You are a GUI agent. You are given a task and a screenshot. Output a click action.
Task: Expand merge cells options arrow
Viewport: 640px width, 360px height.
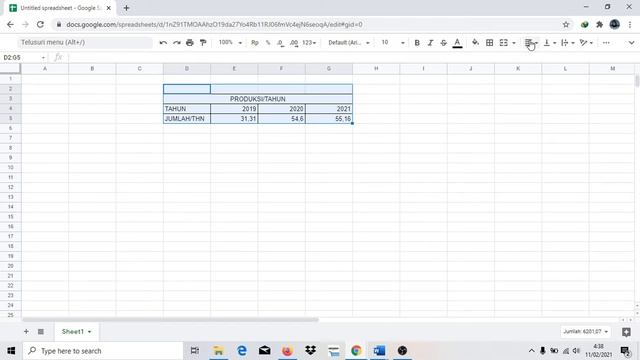(514, 43)
